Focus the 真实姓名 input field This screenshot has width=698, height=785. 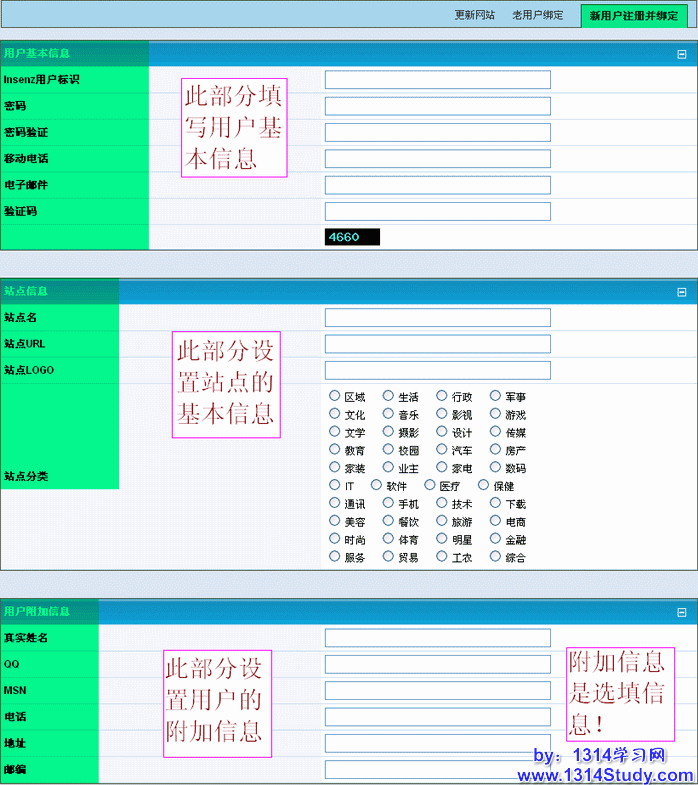[x=437, y=638]
